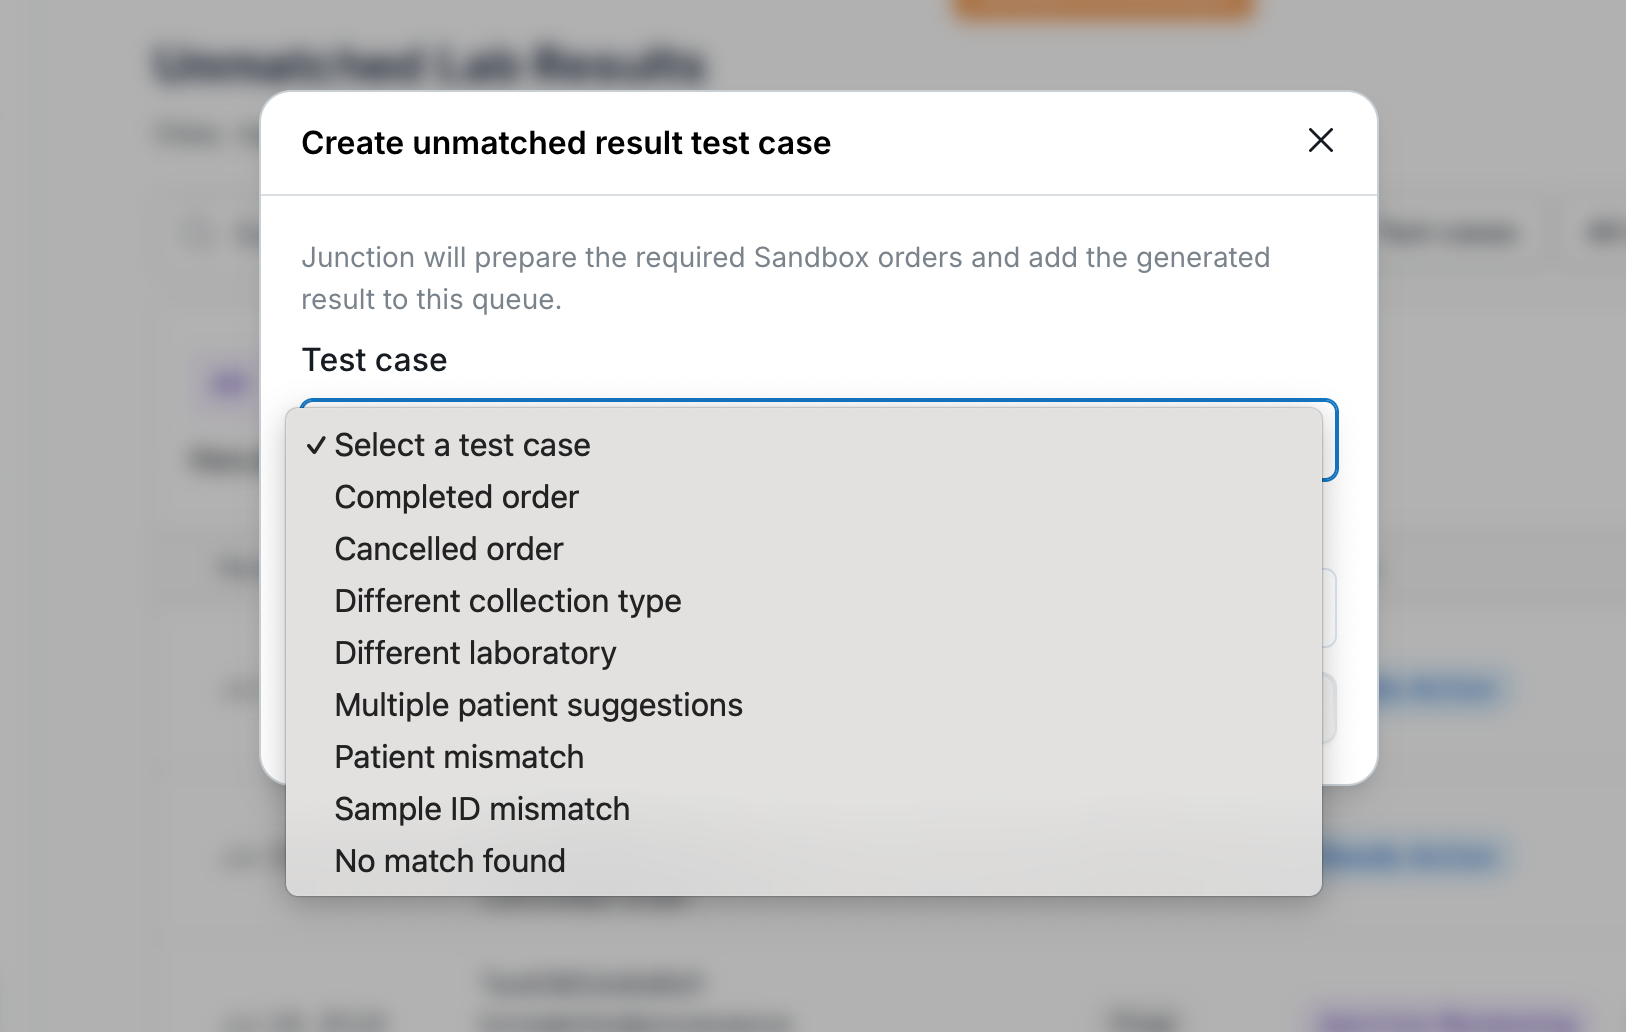This screenshot has width=1626, height=1032.
Task: Click the blurred orange button at top
Action: pyautogui.click(x=1103, y=9)
